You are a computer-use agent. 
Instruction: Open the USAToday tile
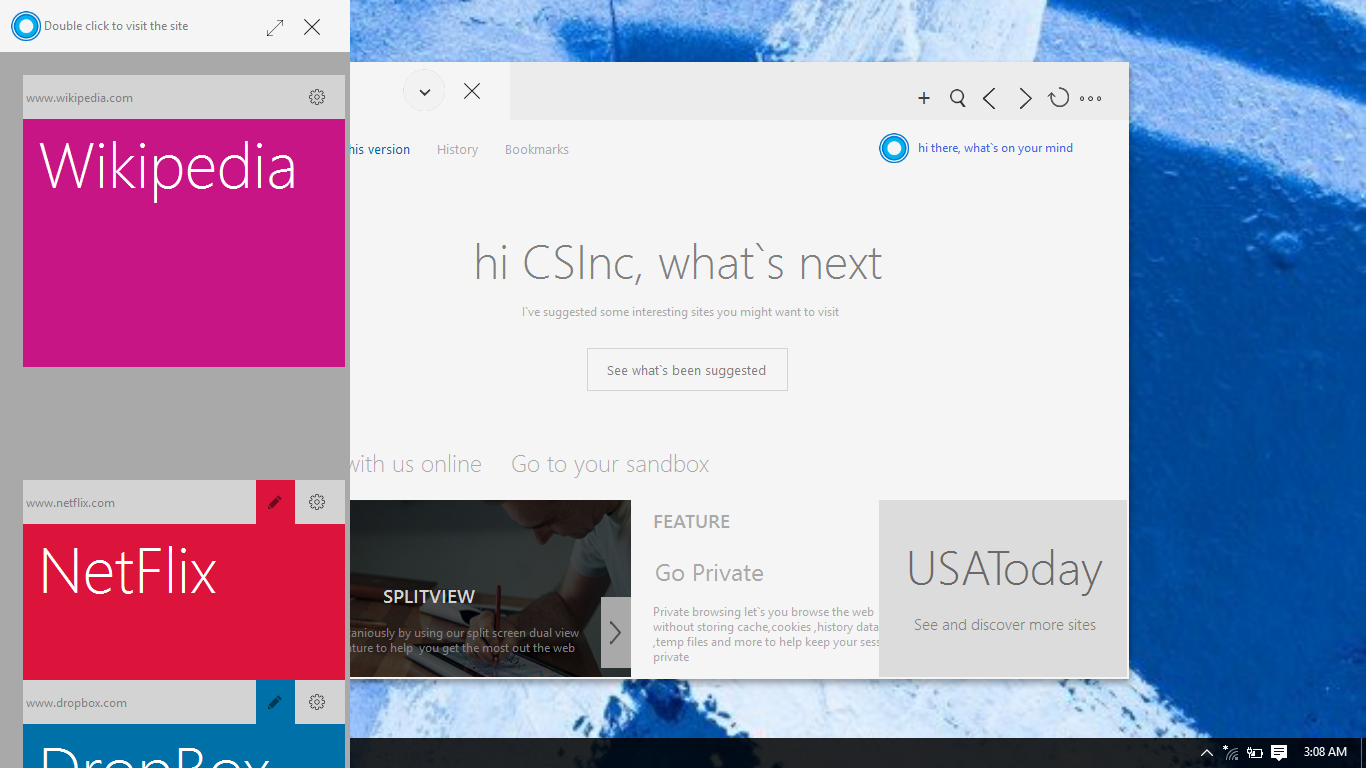coord(1003,589)
